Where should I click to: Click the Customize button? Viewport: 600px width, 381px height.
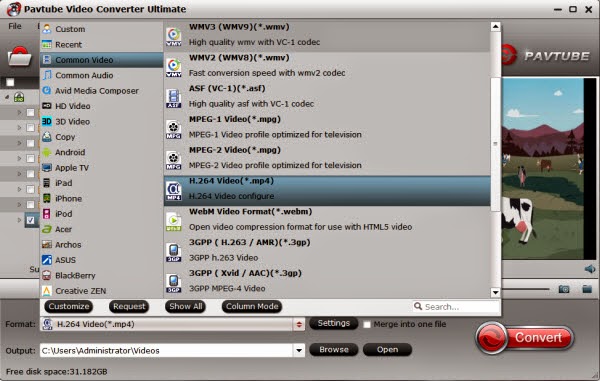(x=69, y=306)
